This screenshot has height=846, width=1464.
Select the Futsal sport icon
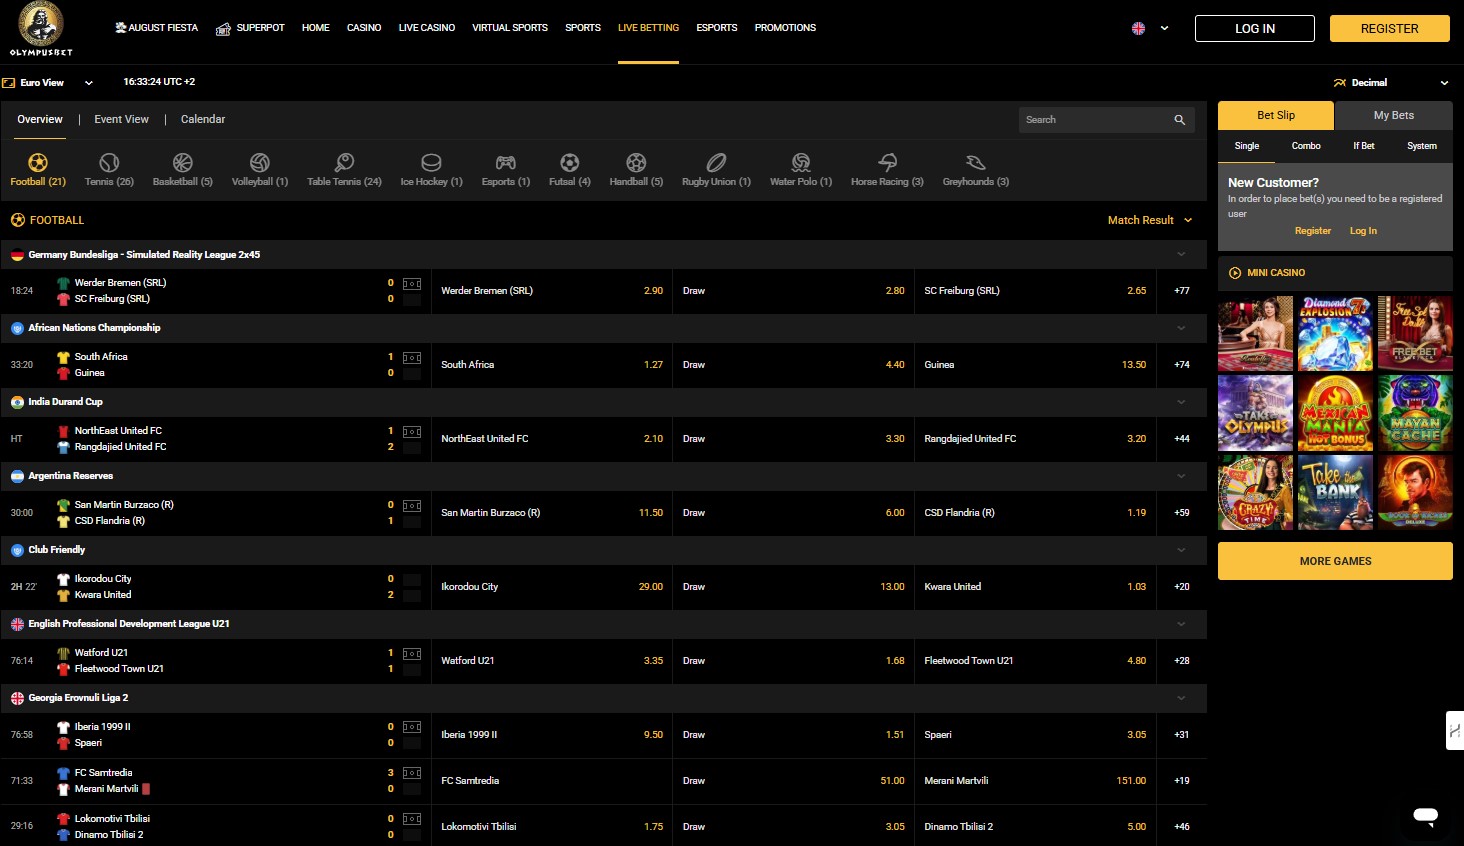point(569,163)
